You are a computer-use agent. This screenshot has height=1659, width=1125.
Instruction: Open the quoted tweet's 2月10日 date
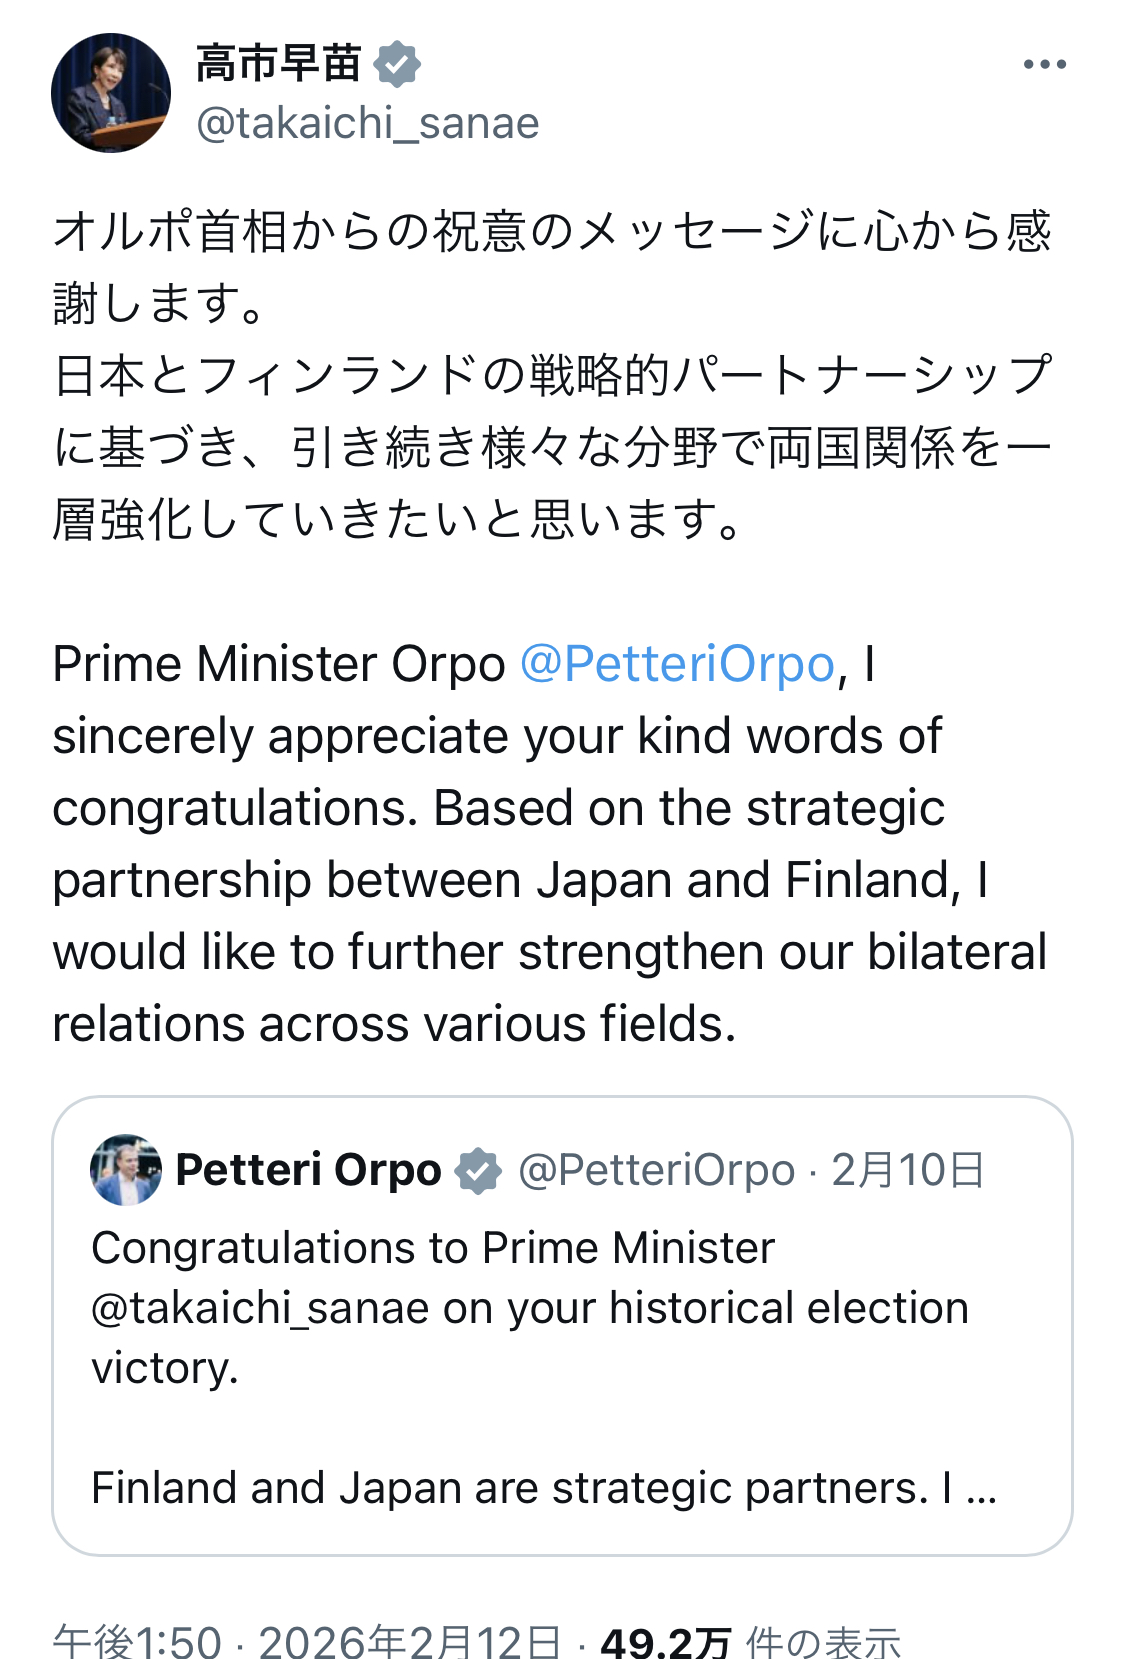[x=908, y=1170]
